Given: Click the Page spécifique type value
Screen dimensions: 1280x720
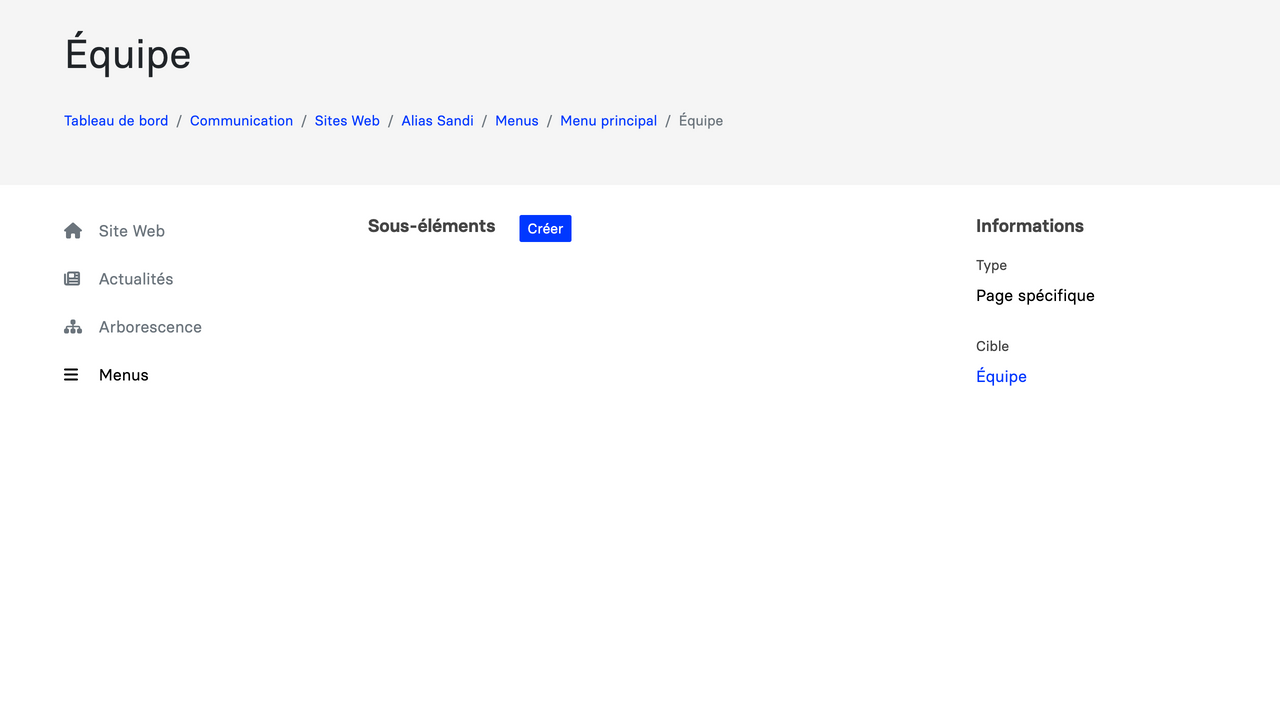Looking at the screenshot, I should click(1035, 296).
